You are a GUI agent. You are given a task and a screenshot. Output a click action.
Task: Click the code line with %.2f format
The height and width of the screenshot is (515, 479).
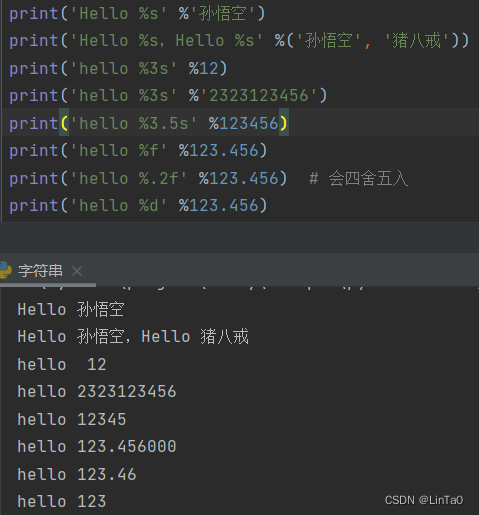[148, 178]
